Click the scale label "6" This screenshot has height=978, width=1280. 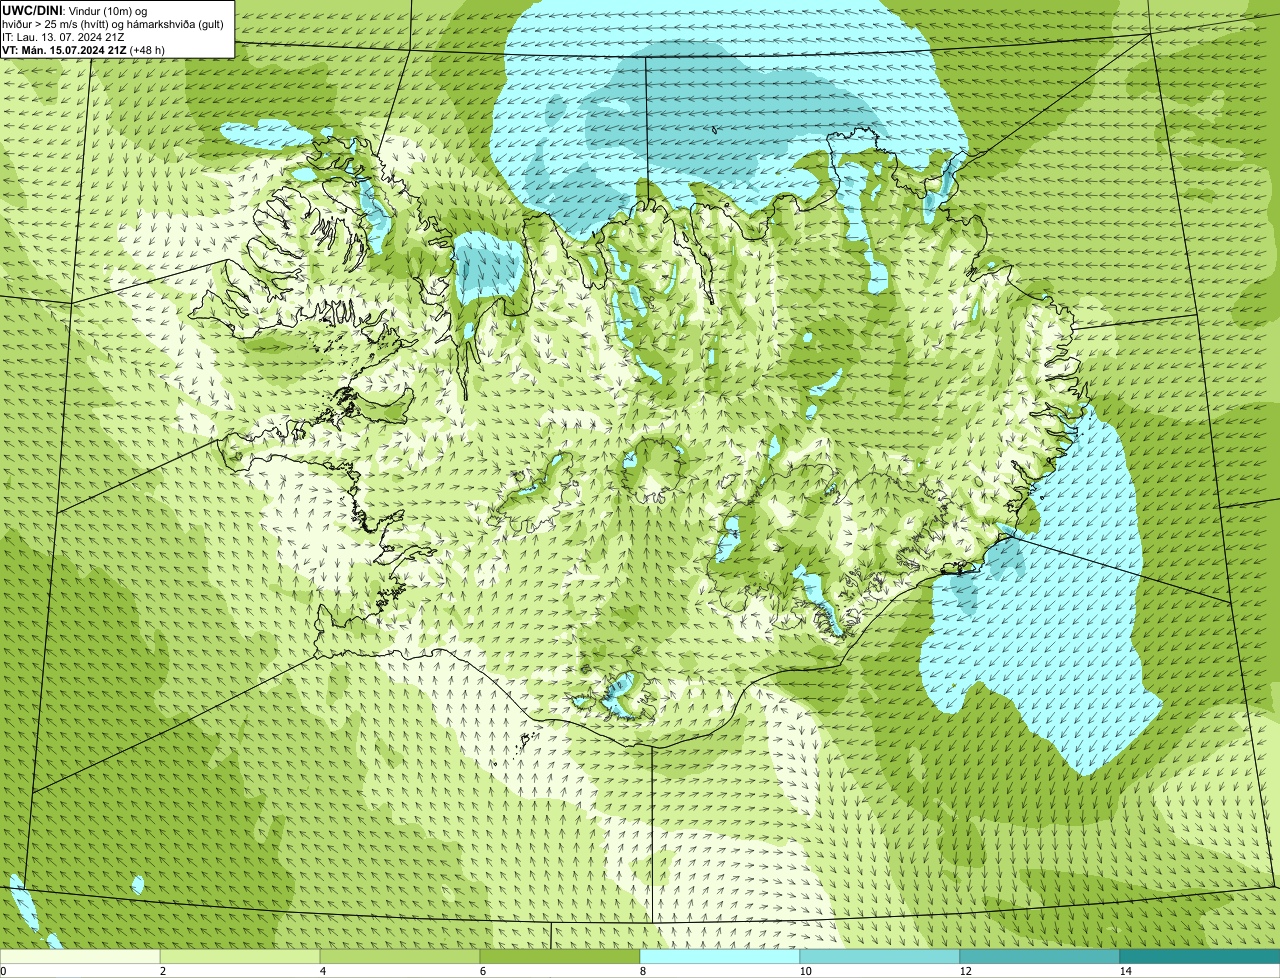pyautogui.click(x=482, y=971)
